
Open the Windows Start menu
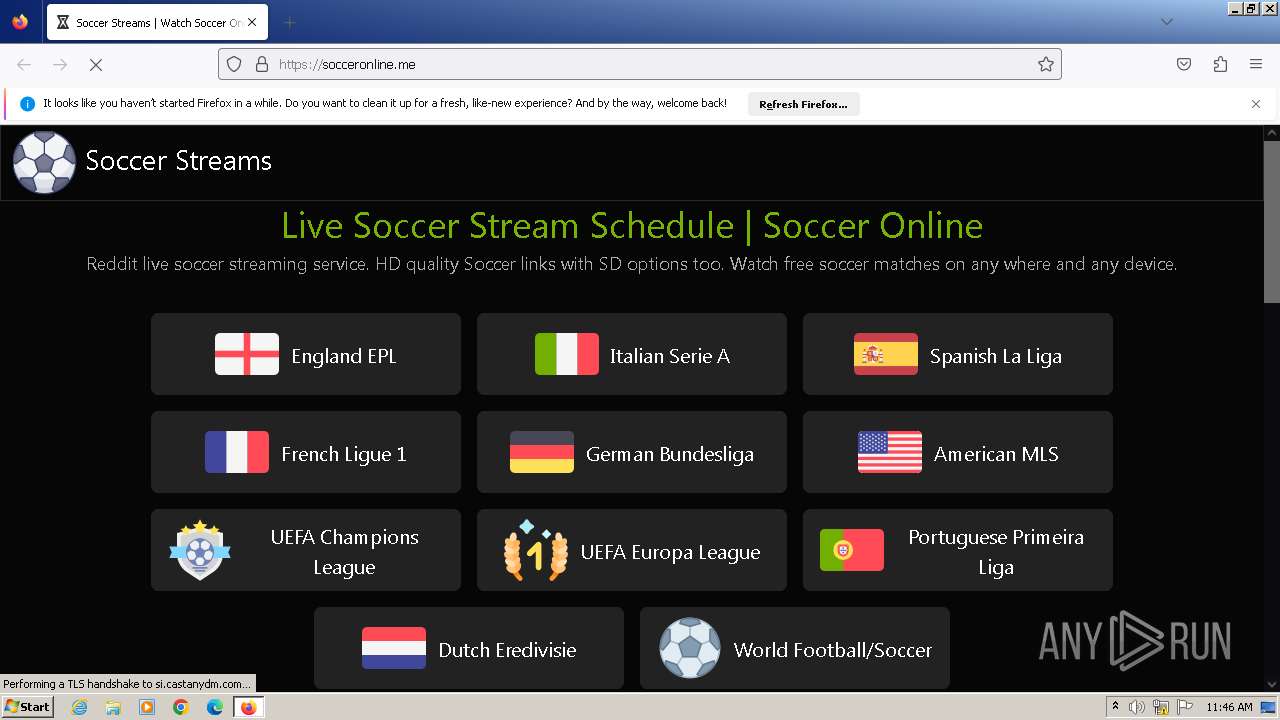[27, 707]
